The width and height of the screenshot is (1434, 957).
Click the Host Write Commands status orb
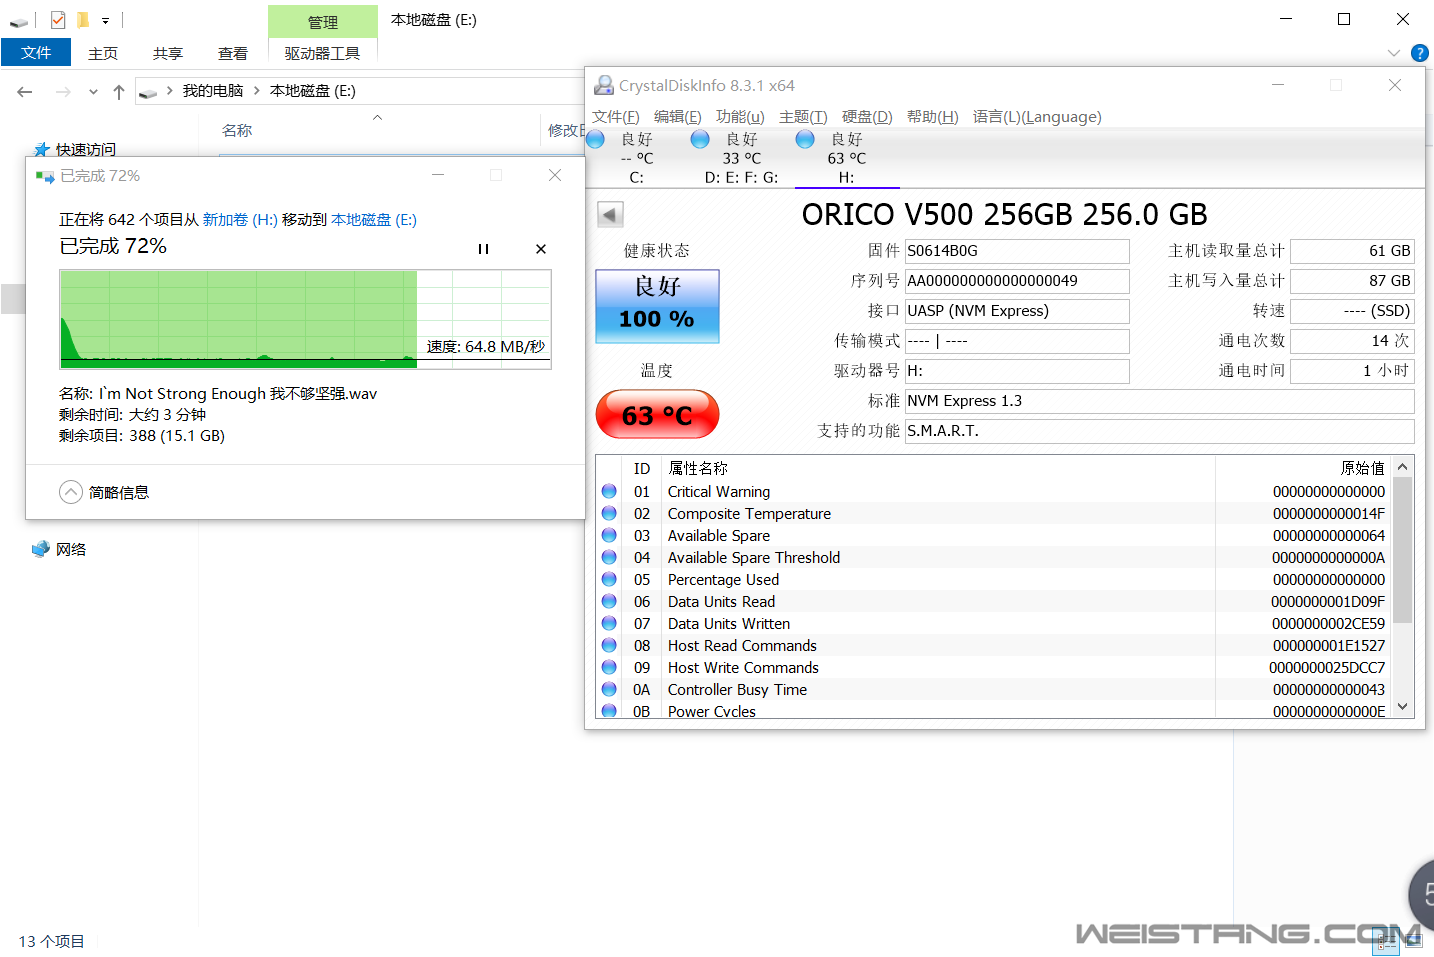pyautogui.click(x=609, y=667)
